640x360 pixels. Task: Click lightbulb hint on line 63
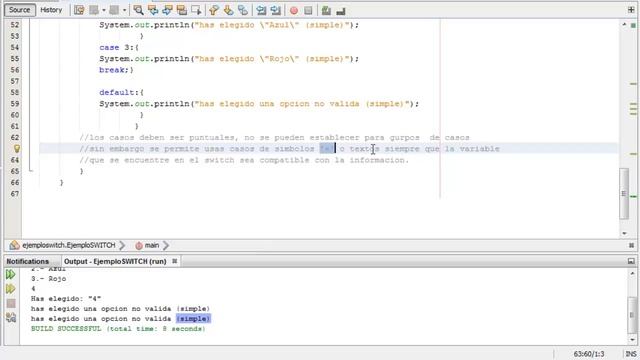(x=16, y=149)
